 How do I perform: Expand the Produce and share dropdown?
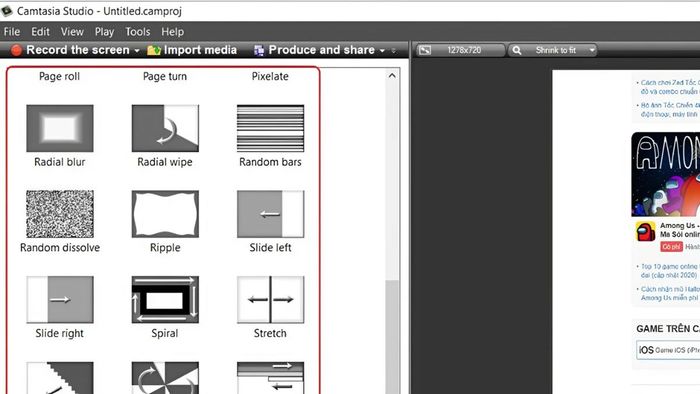[x=383, y=51]
